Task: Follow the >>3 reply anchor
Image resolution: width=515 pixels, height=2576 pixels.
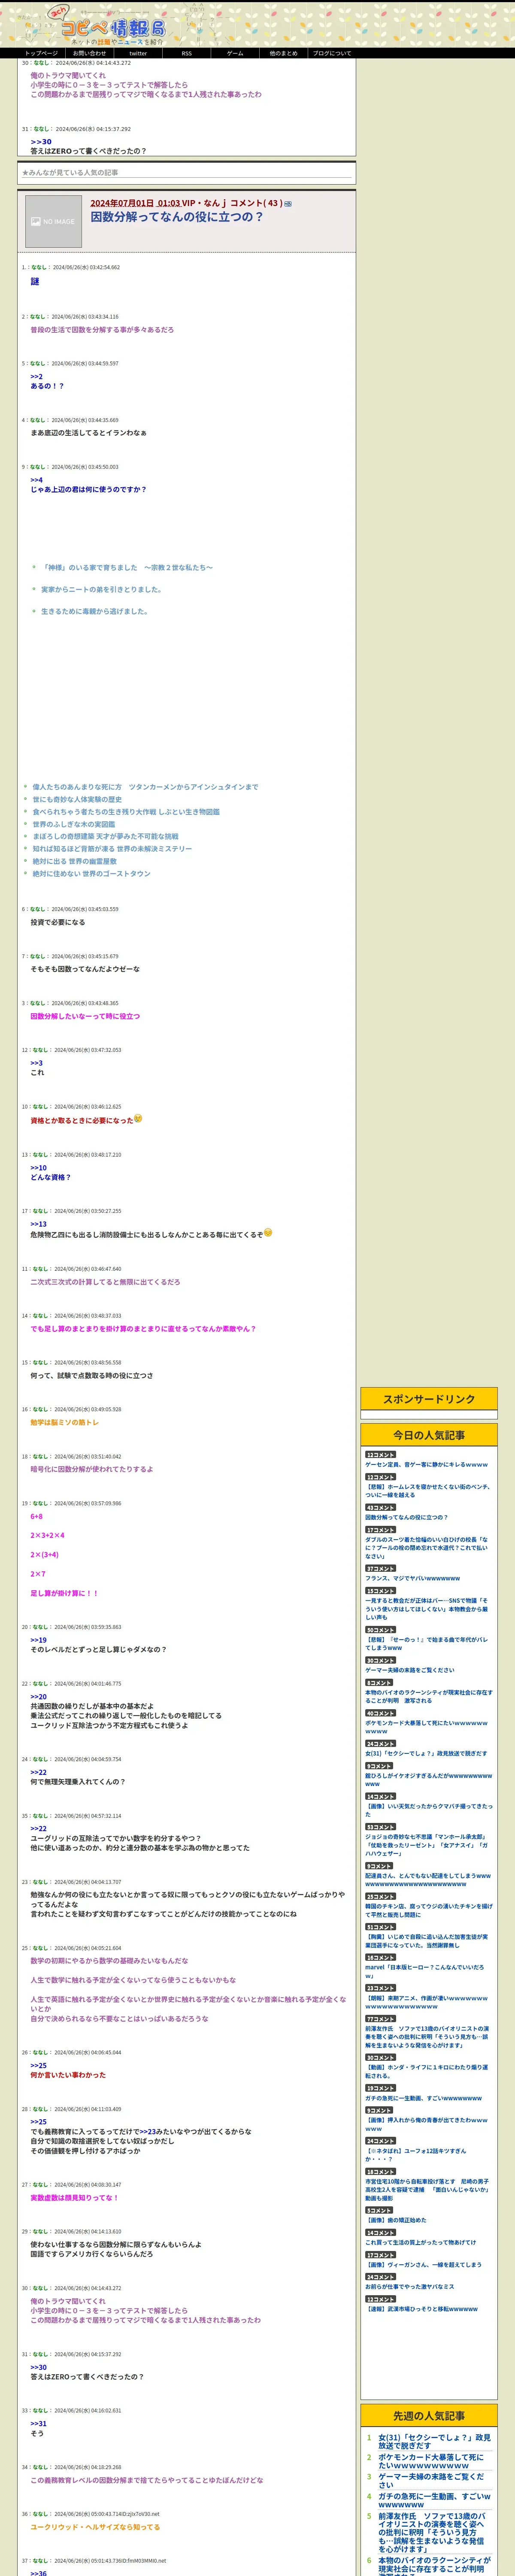Action: [x=36, y=1063]
